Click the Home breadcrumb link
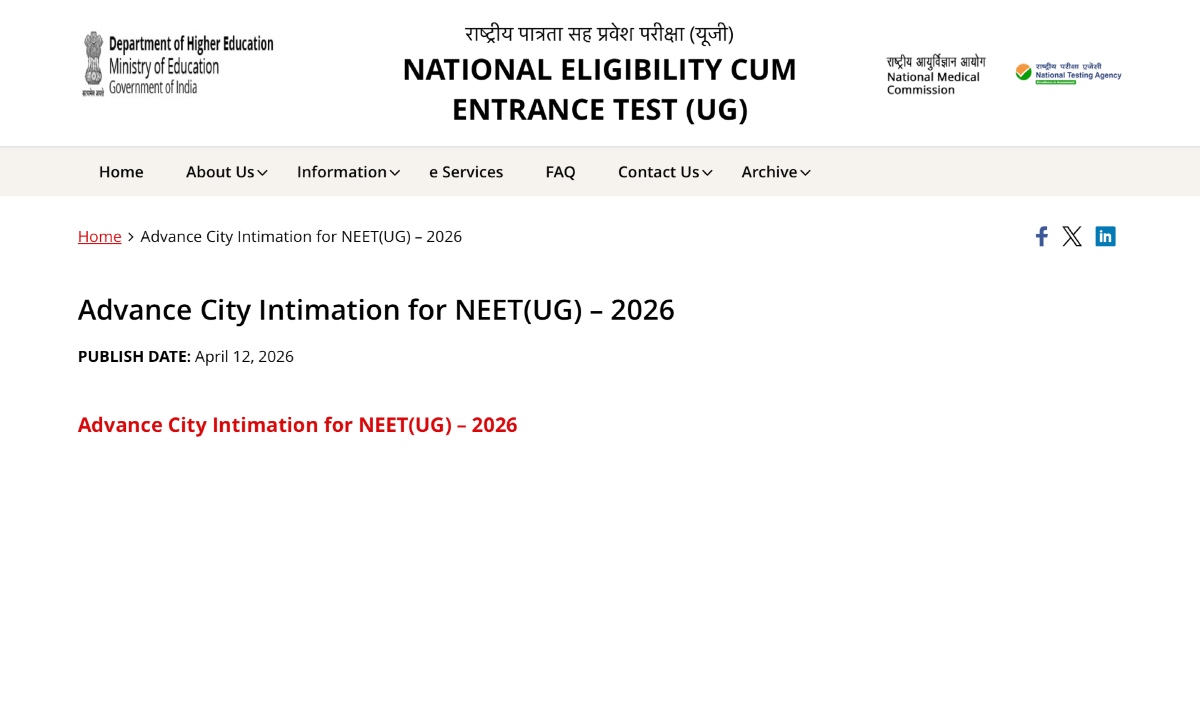The height and width of the screenshot is (720, 1200). click(99, 236)
